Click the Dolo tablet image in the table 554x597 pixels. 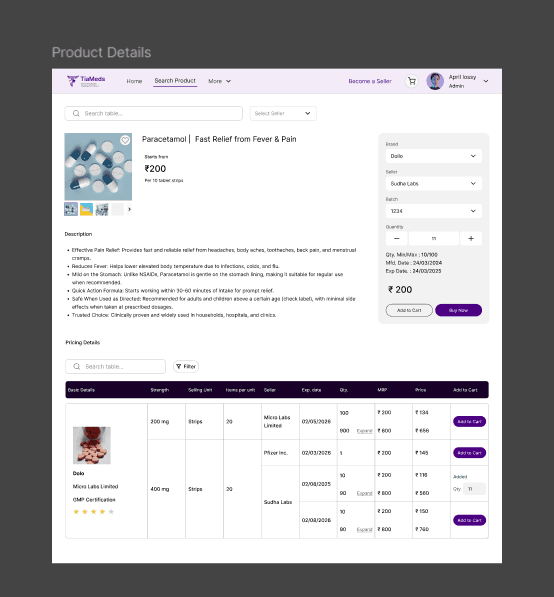(92, 445)
